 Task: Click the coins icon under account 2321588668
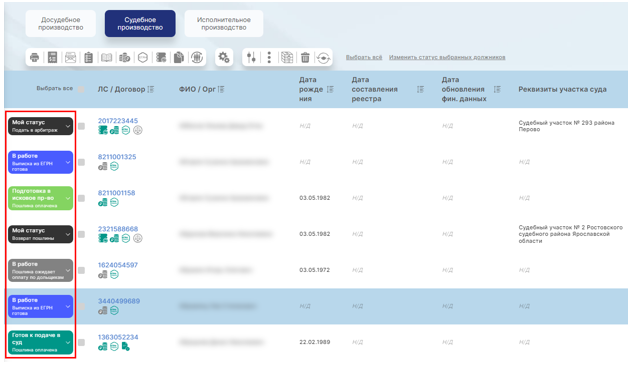(114, 239)
